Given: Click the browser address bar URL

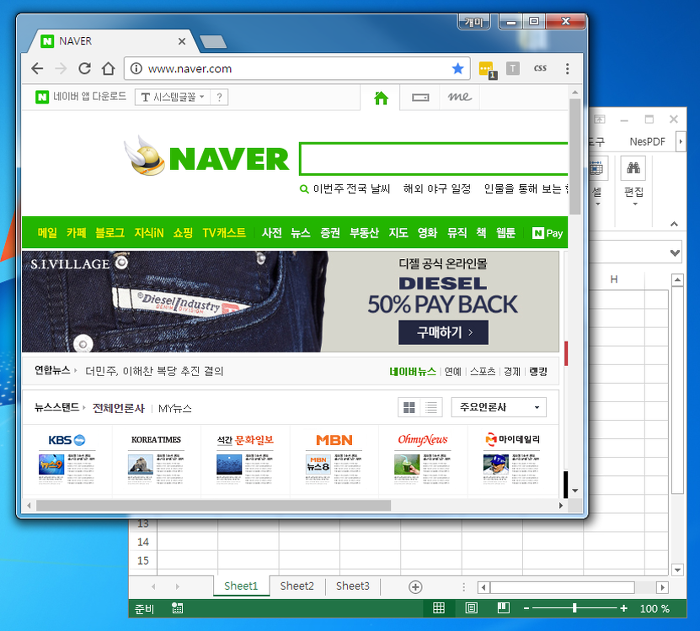Looking at the screenshot, I should pyautogui.click(x=190, y=69).
